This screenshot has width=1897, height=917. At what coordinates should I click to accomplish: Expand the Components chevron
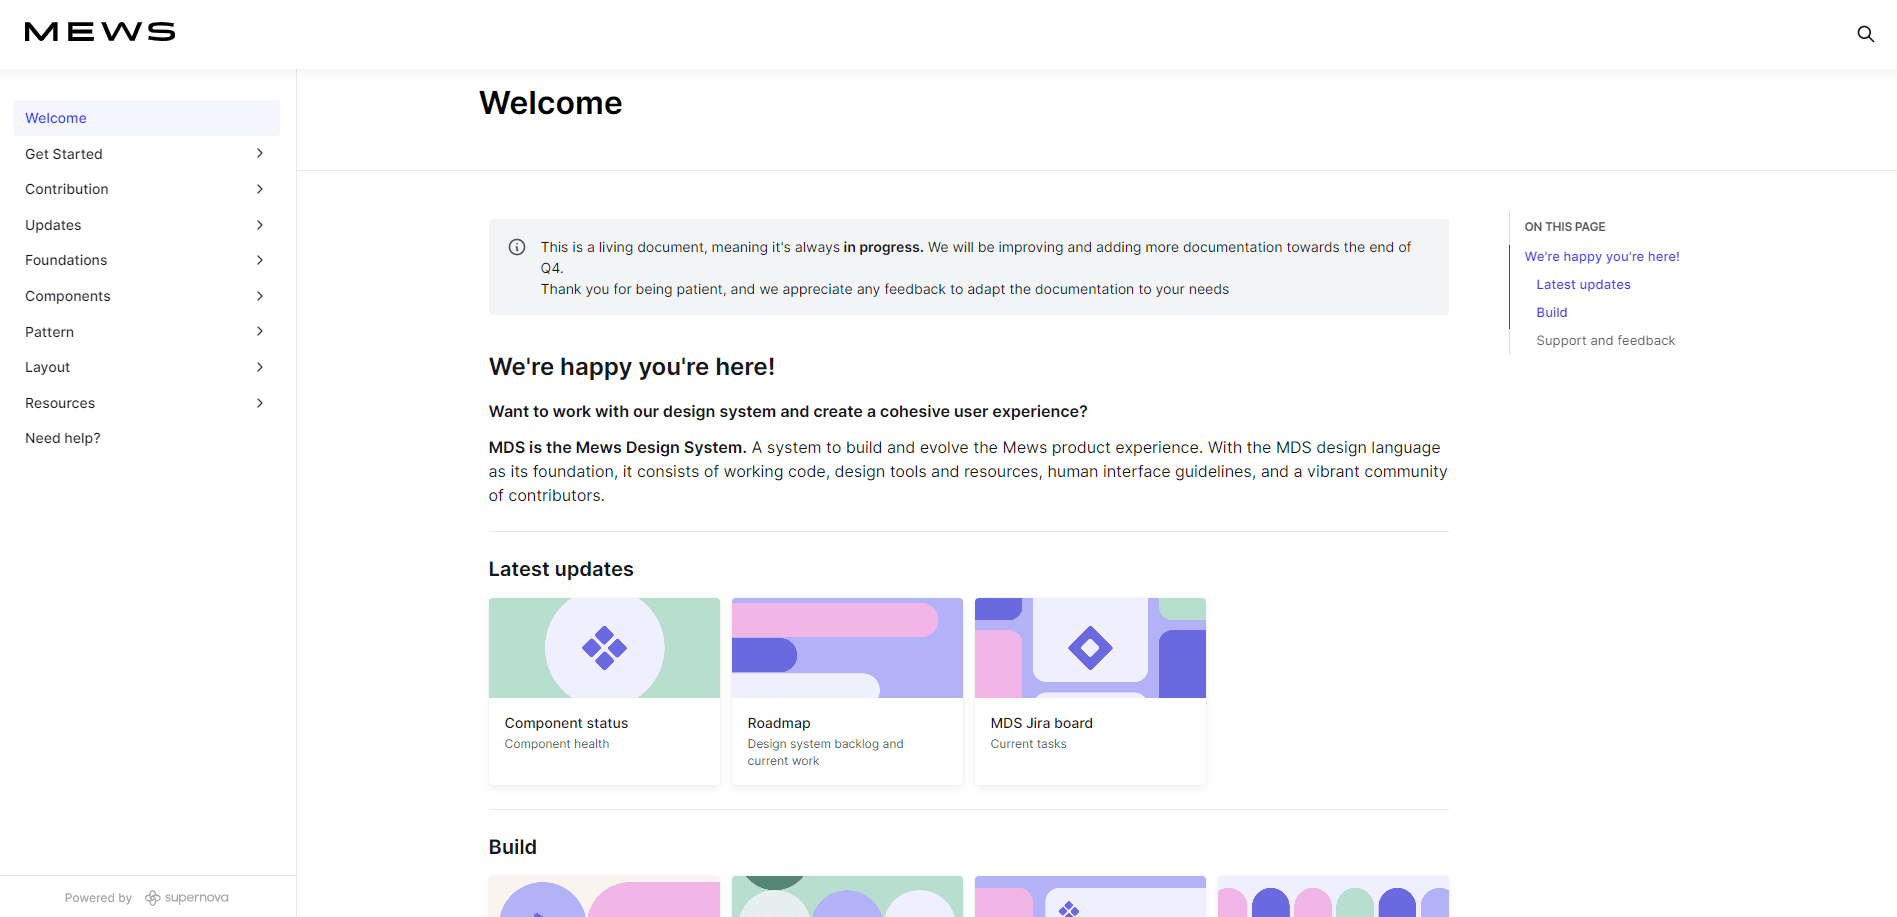[260, 296]
